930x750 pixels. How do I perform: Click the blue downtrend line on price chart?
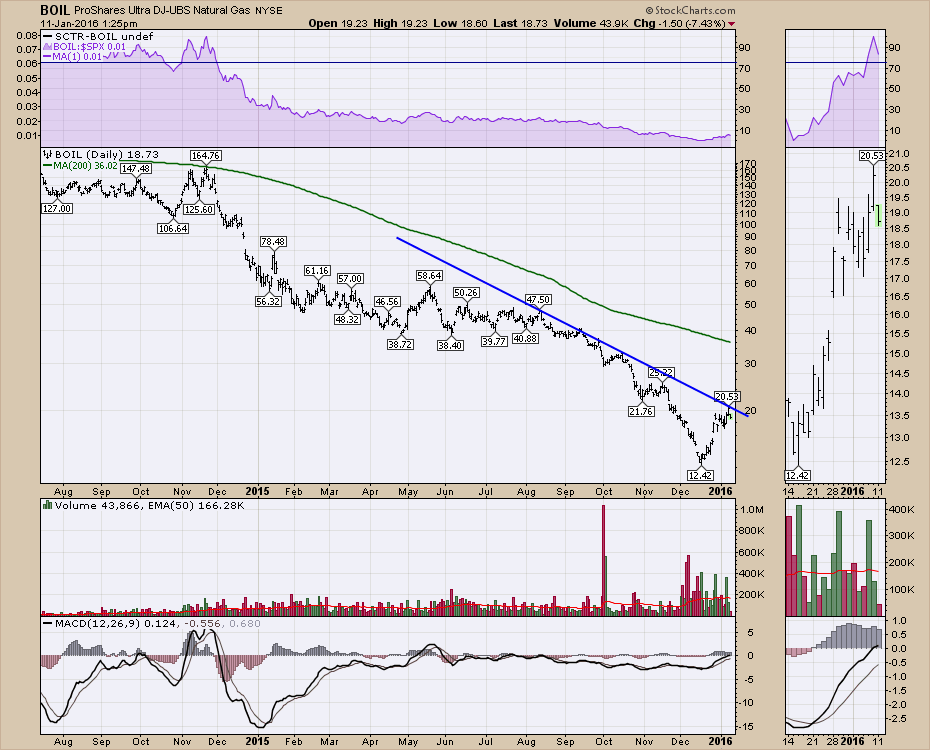572,327
